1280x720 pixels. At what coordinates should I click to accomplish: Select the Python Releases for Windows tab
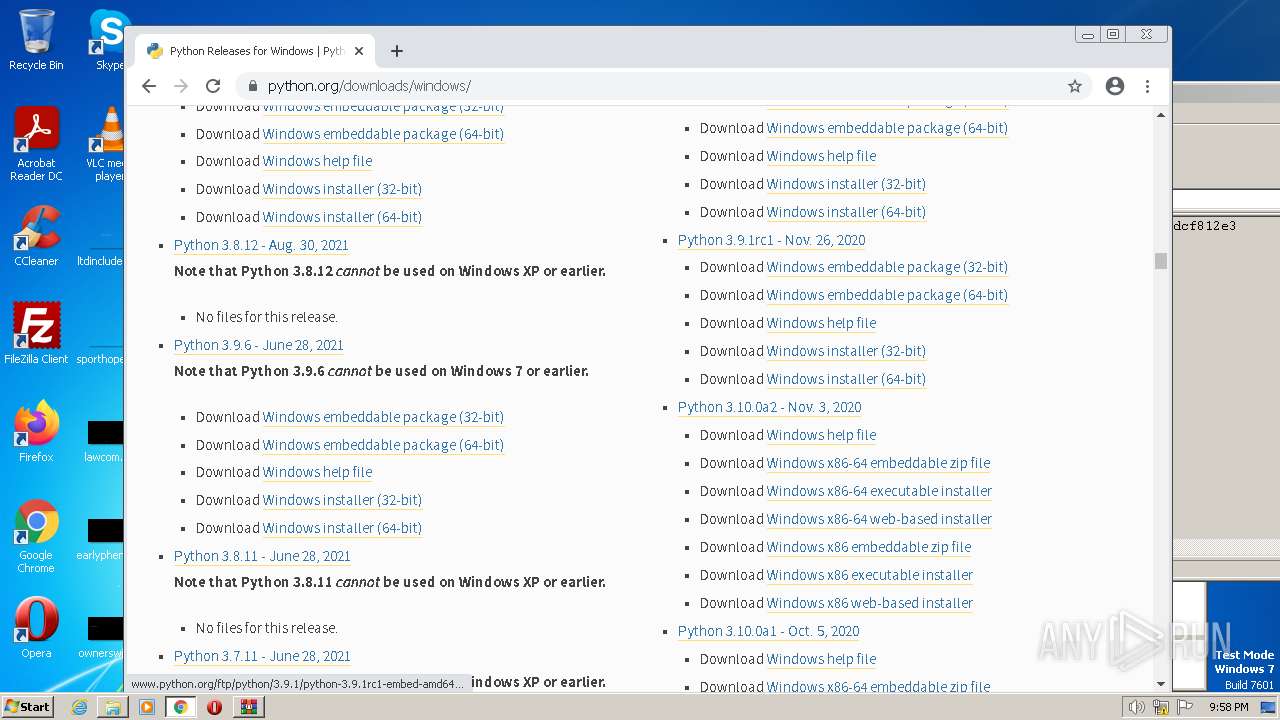(255, 51)
